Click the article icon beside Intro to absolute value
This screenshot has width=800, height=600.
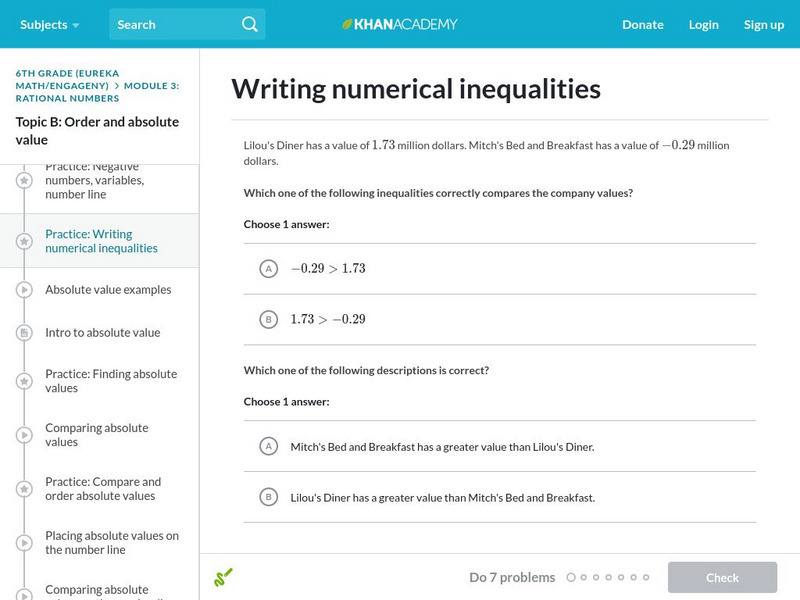tap(24, 333)
